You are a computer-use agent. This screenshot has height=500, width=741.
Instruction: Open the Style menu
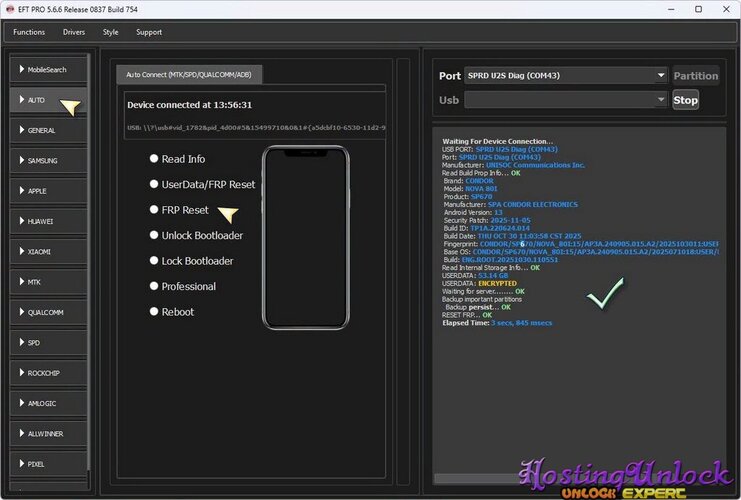tap(111, 32)
